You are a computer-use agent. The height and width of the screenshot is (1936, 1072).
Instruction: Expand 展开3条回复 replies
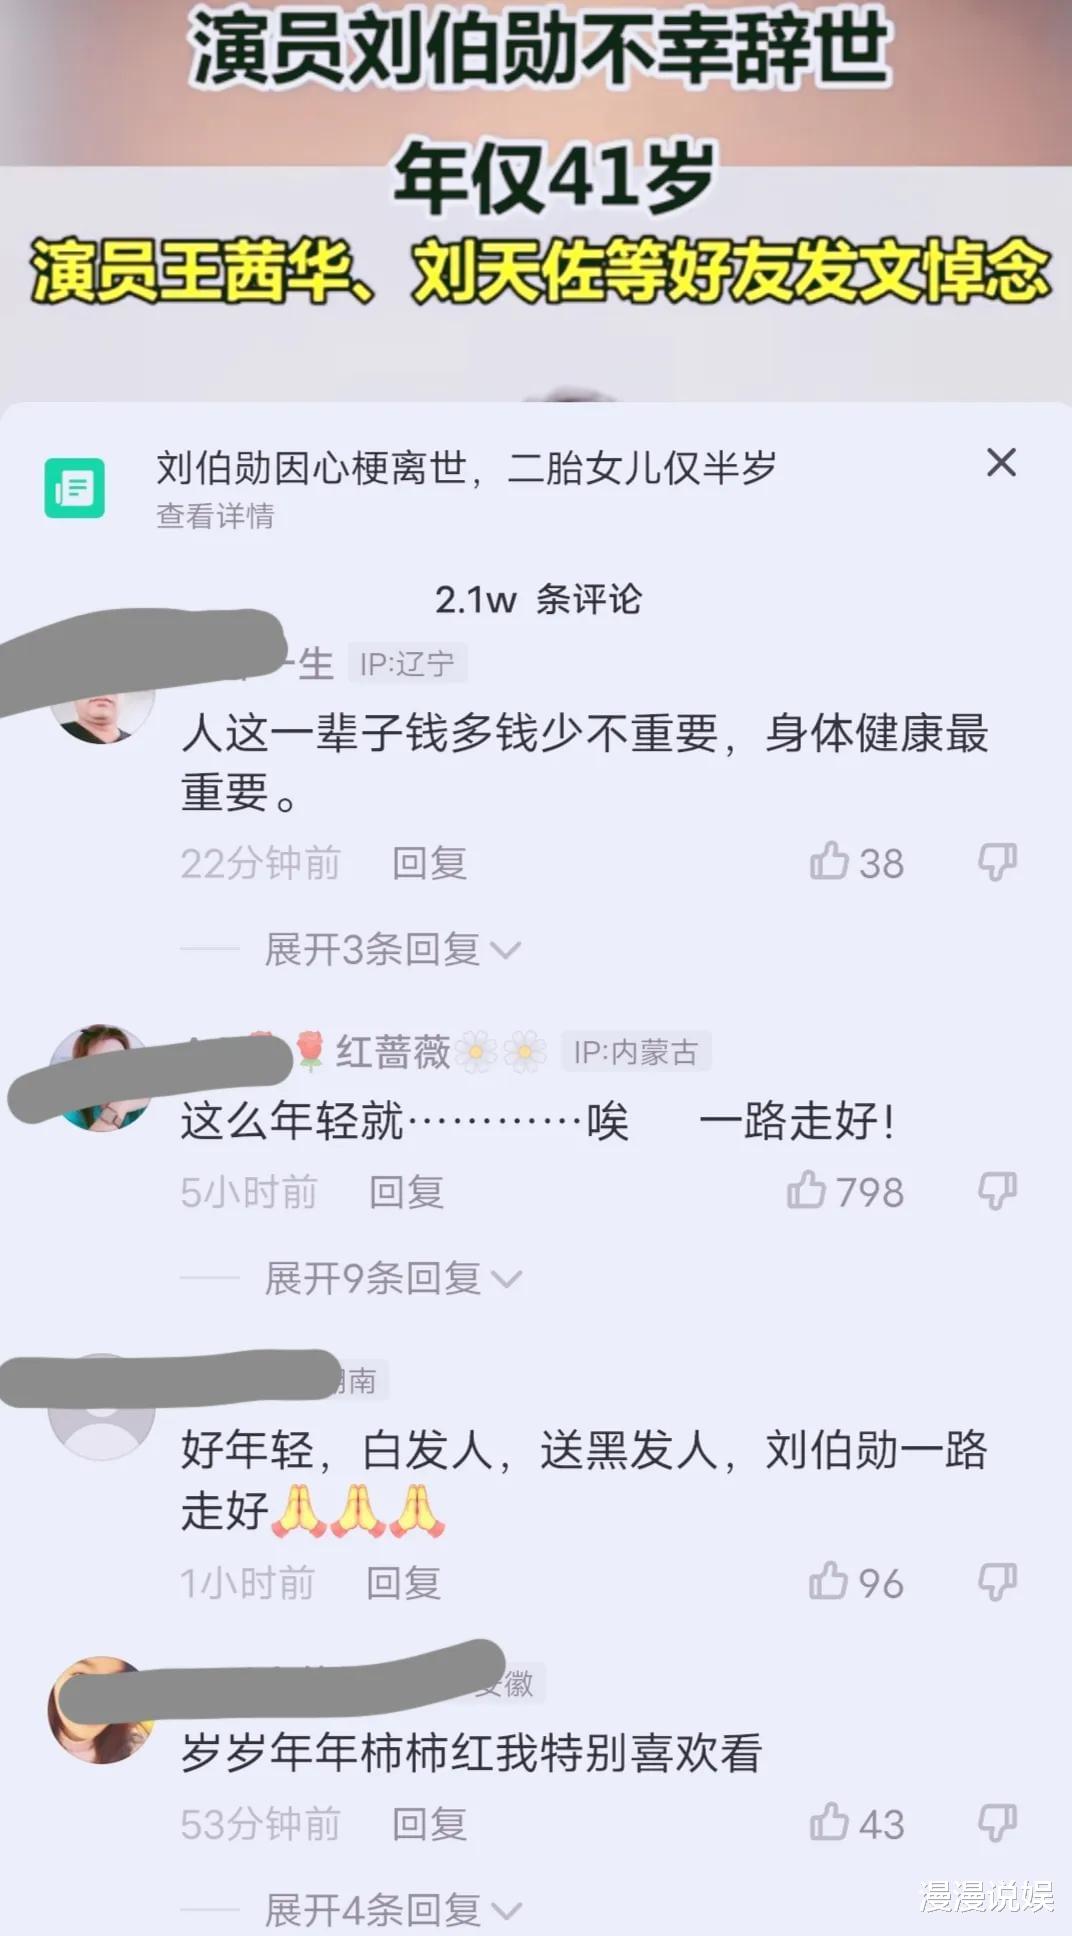click(x=392, y=949)
